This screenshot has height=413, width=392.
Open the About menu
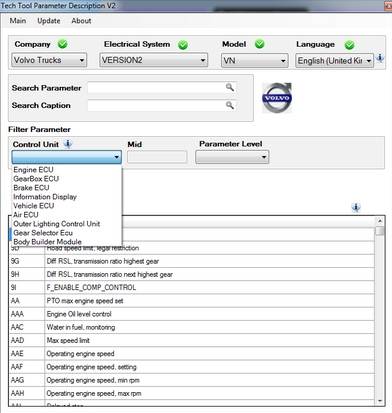pos(81,21)
